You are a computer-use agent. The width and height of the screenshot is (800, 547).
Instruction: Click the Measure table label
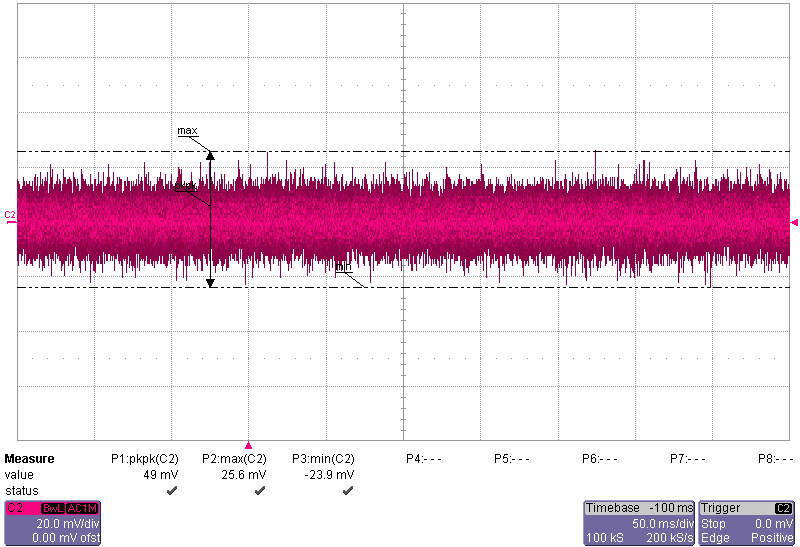(29, 459)
